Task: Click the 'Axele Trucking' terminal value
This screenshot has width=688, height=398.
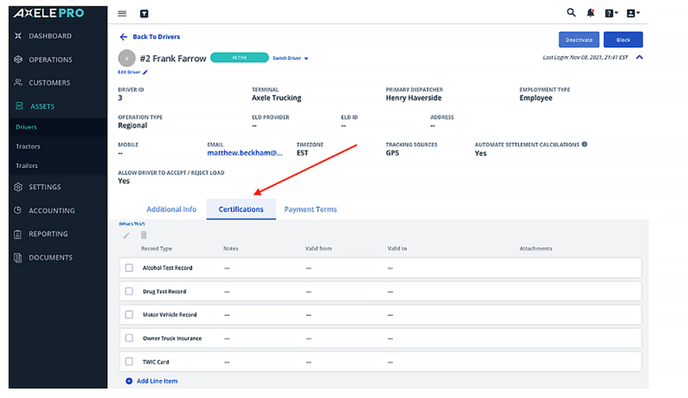Action: [276, 98]
